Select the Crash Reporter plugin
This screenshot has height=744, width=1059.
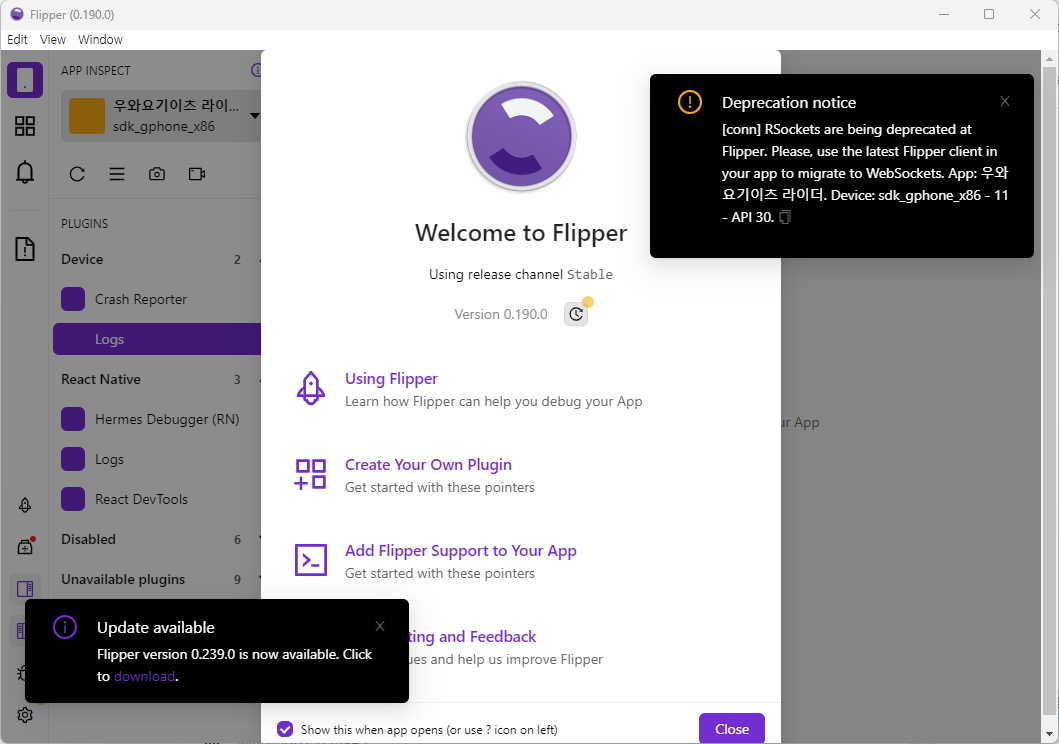(x=157, y=299)
